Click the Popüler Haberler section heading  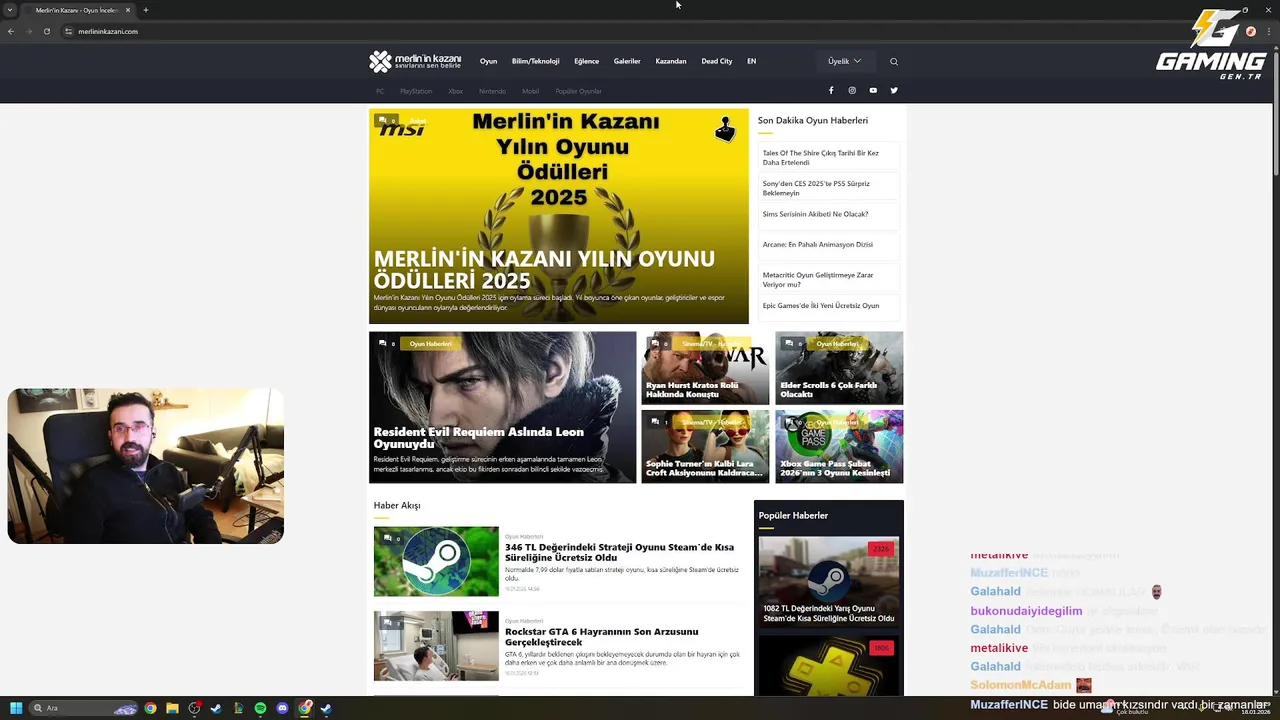(793, 515)
